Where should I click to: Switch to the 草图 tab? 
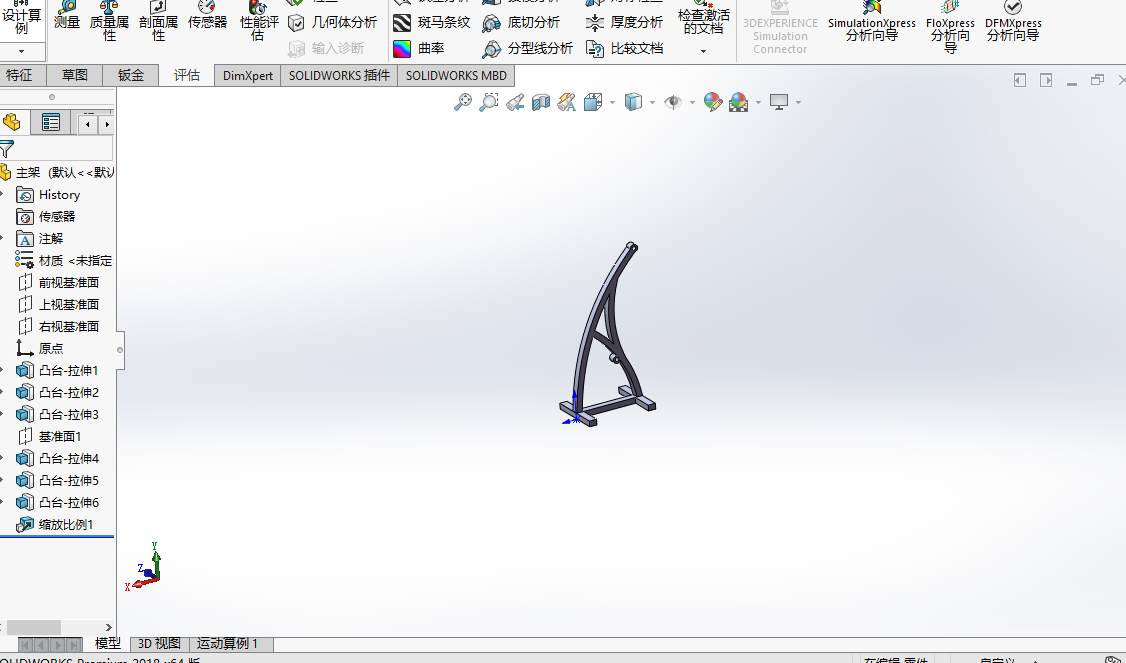75,75
